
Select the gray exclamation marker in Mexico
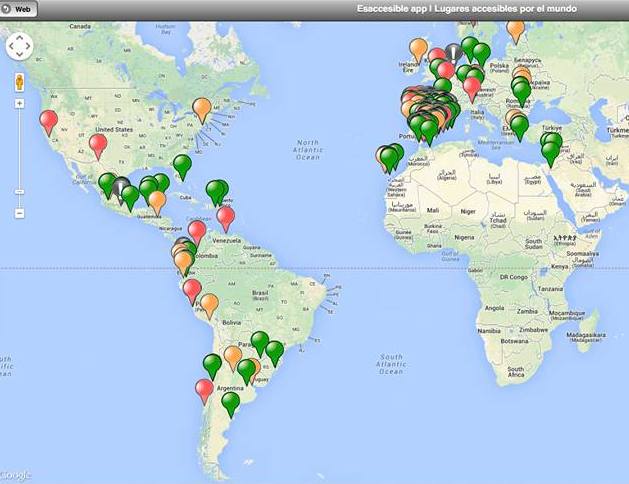pos(121,188)
